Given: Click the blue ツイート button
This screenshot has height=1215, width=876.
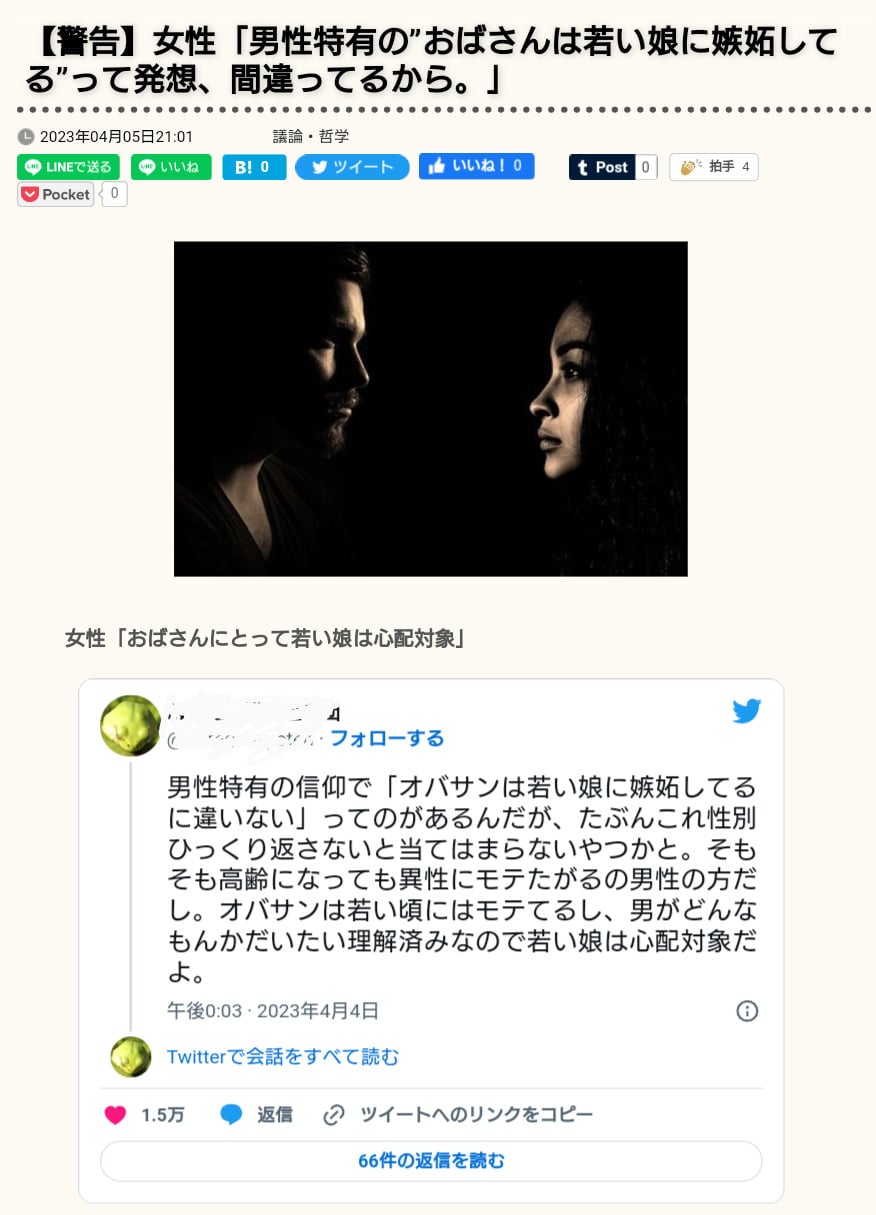Looking at the screenshot, I should click(x=352, y=167).
